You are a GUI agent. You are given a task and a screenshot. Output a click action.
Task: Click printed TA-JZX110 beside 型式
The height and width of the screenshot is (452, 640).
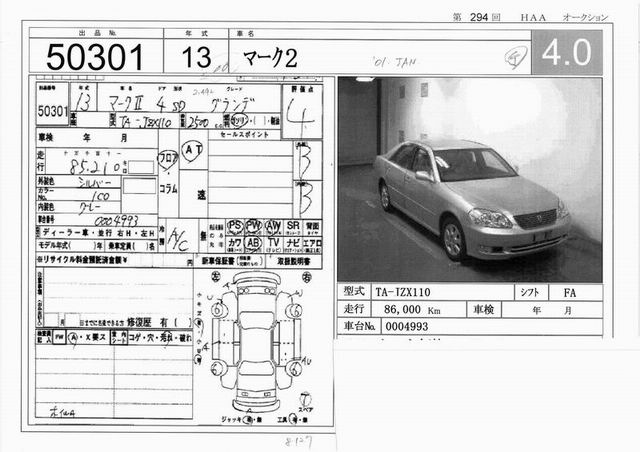click(x=402, y=292)
